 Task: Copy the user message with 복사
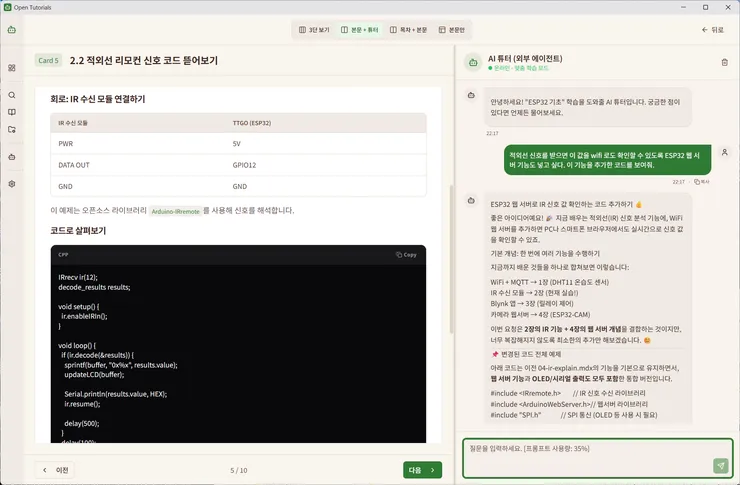(x=702, y=182)
